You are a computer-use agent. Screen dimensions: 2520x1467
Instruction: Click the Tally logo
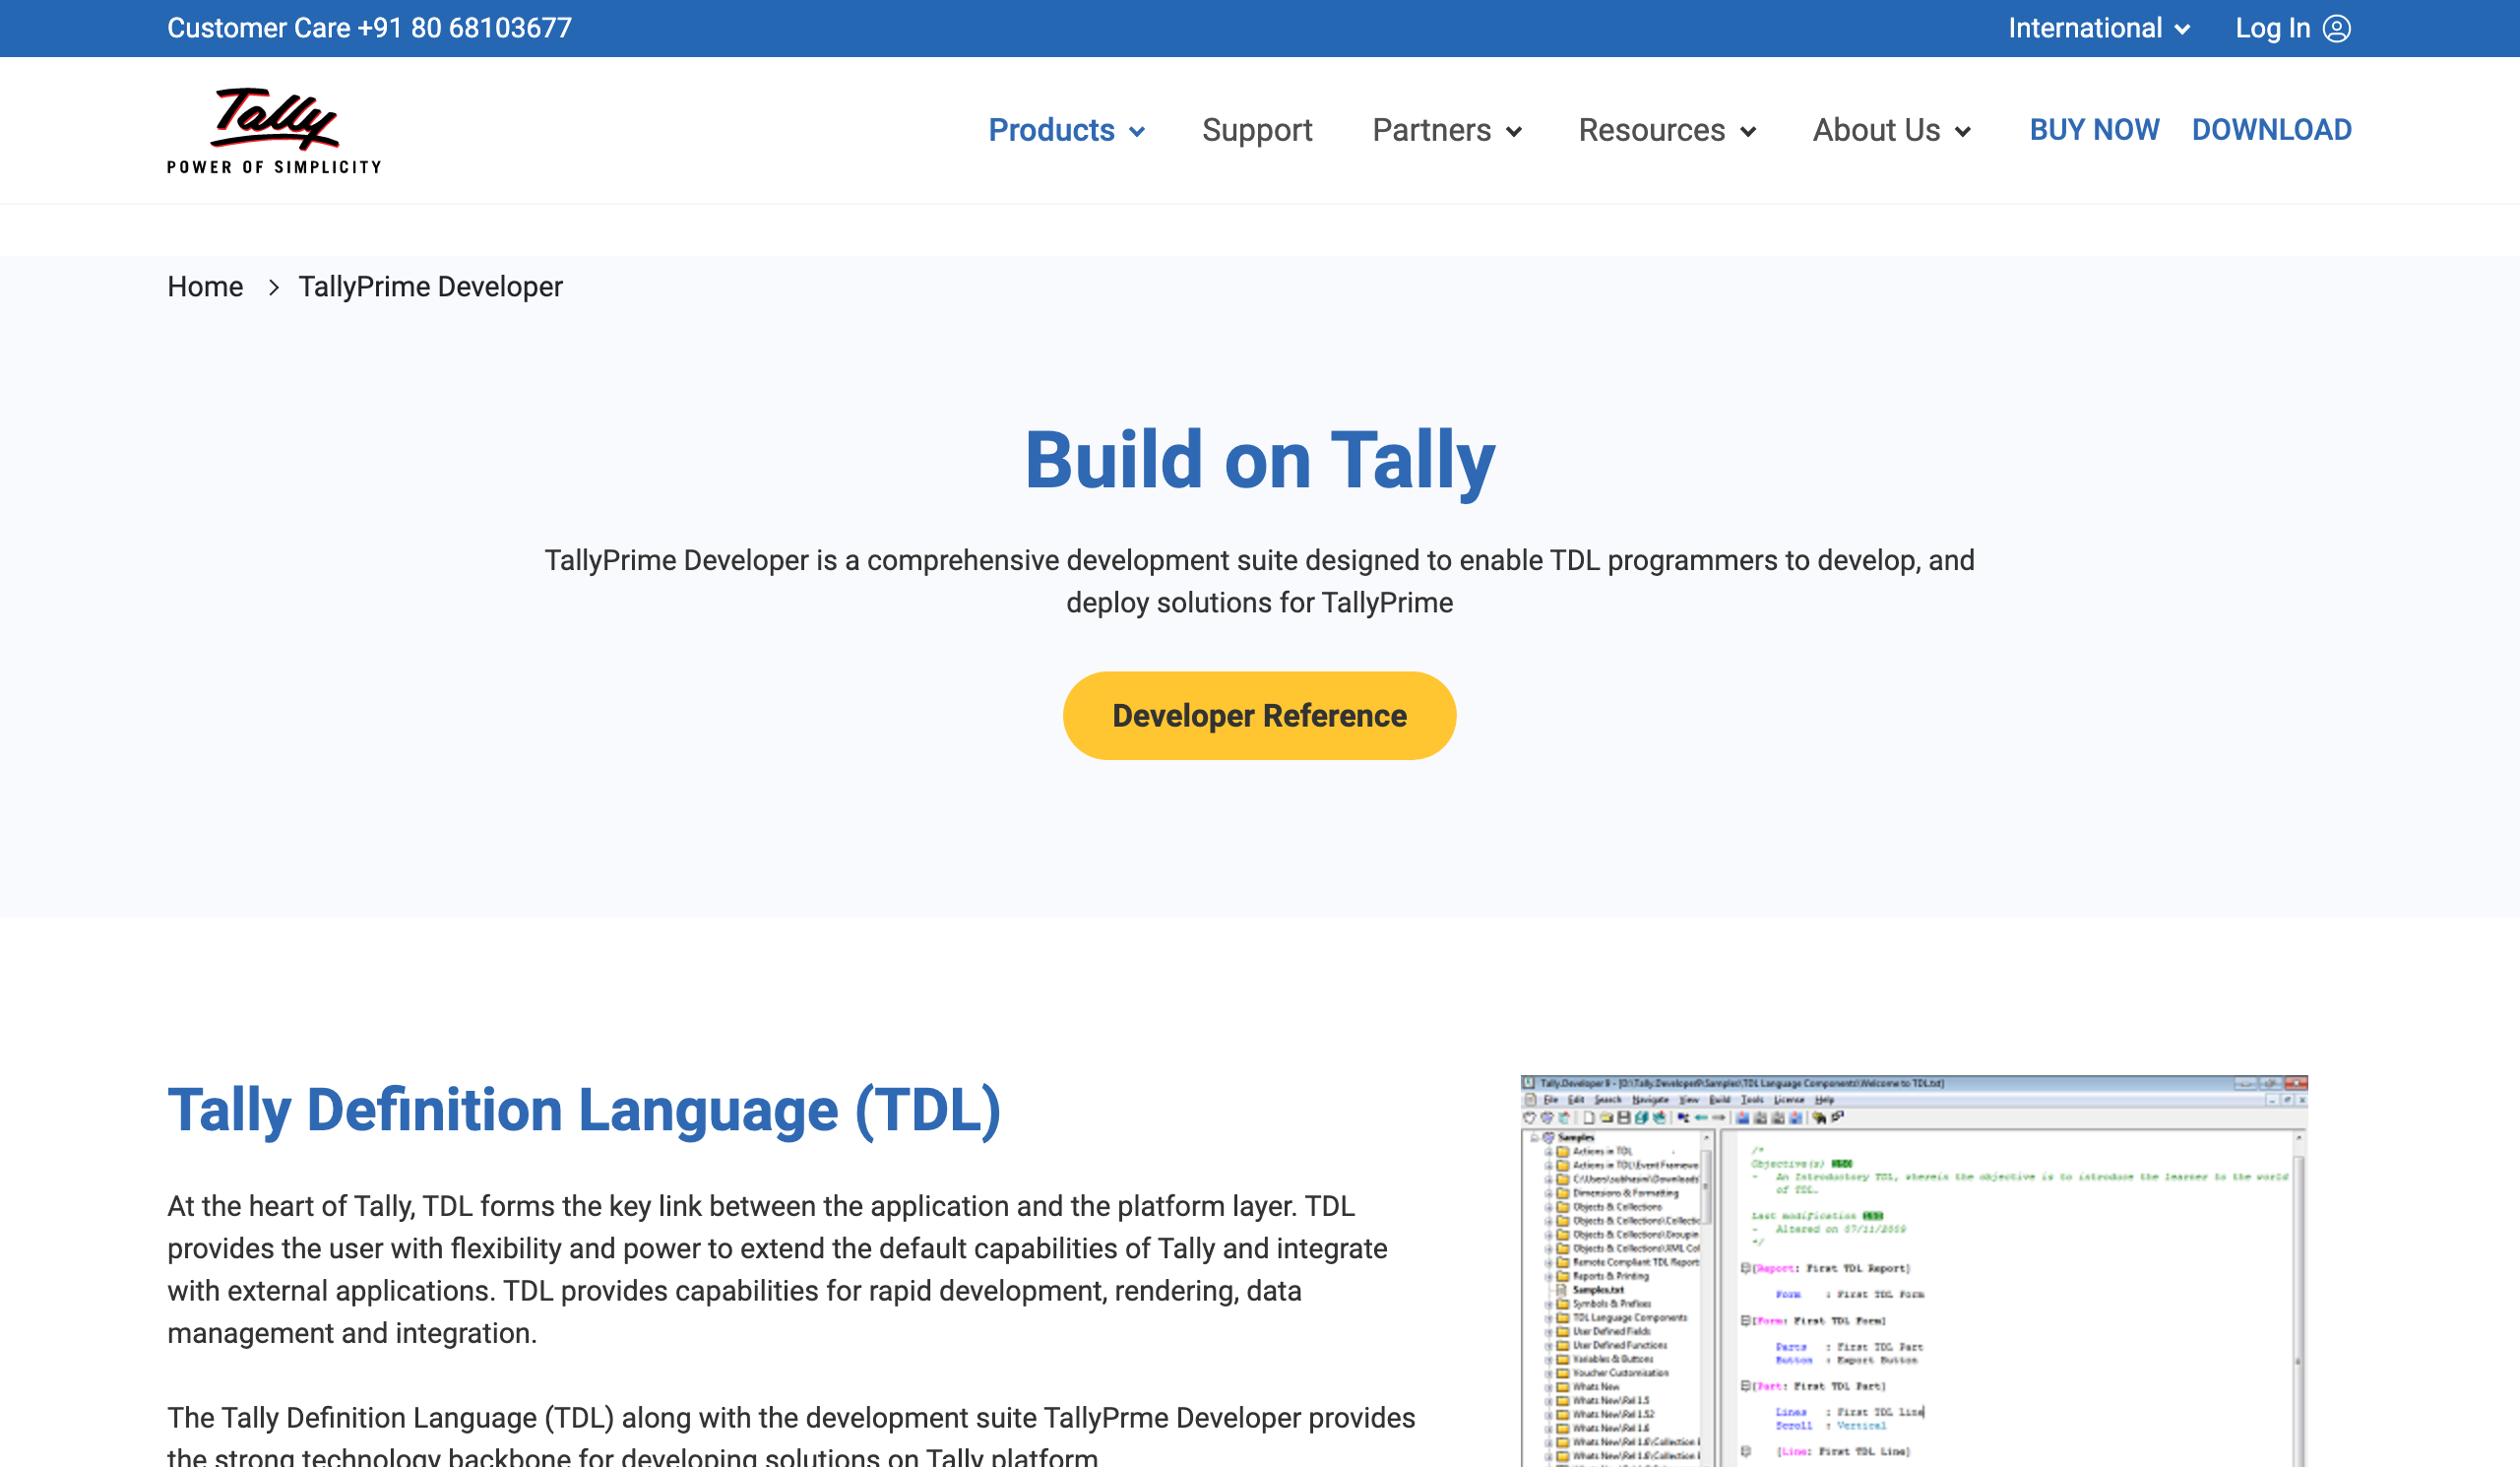pos(274,130)
